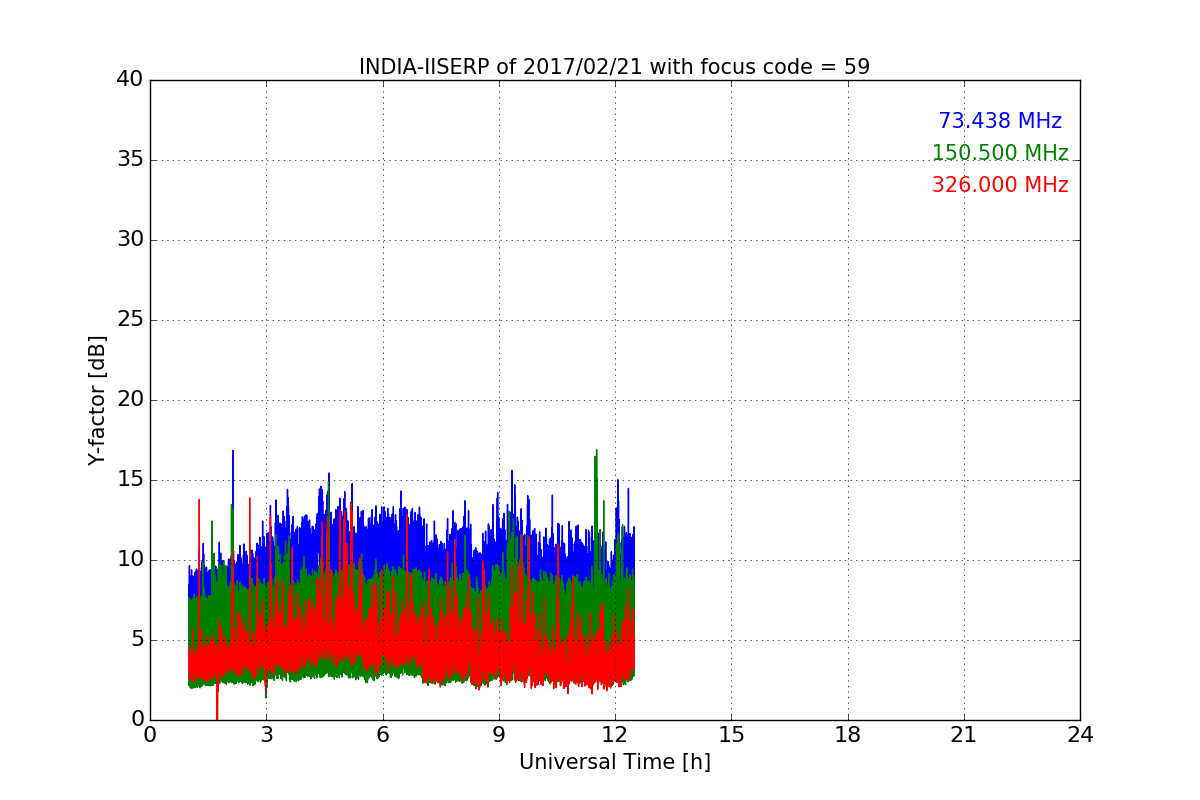The height and width of the screenshot is (800, 1200).
Task: Click x-axis tick label '3'
Action: [266, 735]
